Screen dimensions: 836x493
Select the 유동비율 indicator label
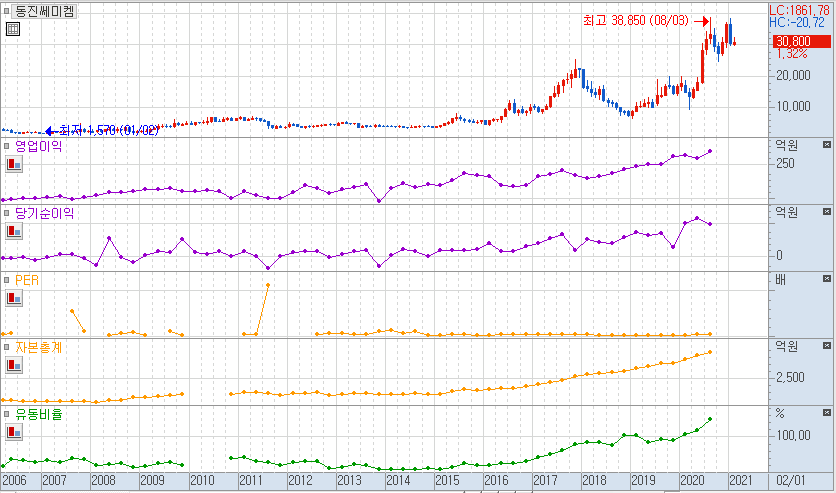38,414
